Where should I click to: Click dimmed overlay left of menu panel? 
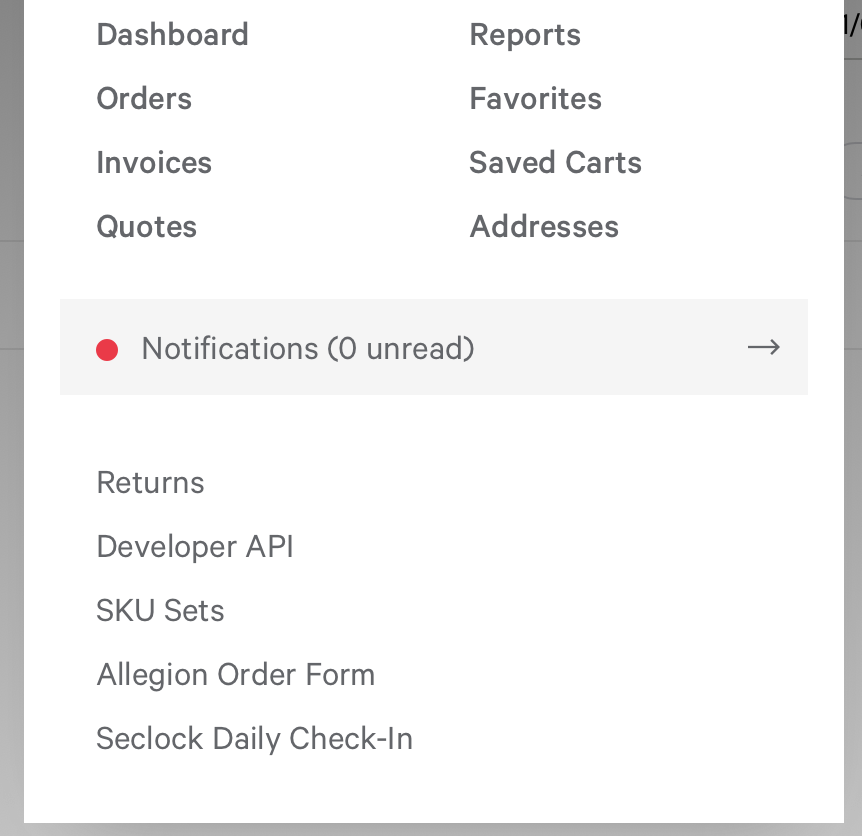click(12, 418)
